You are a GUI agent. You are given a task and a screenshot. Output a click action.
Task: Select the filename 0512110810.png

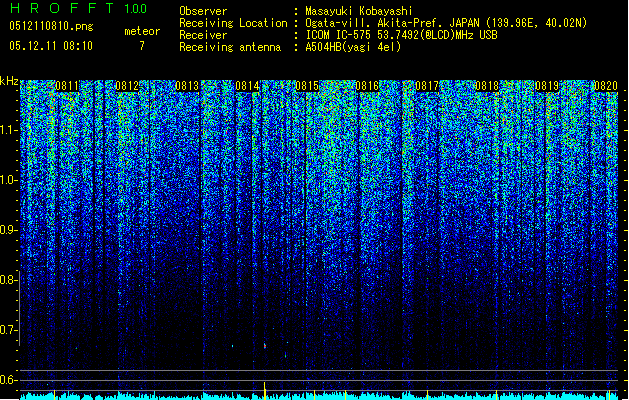pyautogui.click(x=51, y=26)
